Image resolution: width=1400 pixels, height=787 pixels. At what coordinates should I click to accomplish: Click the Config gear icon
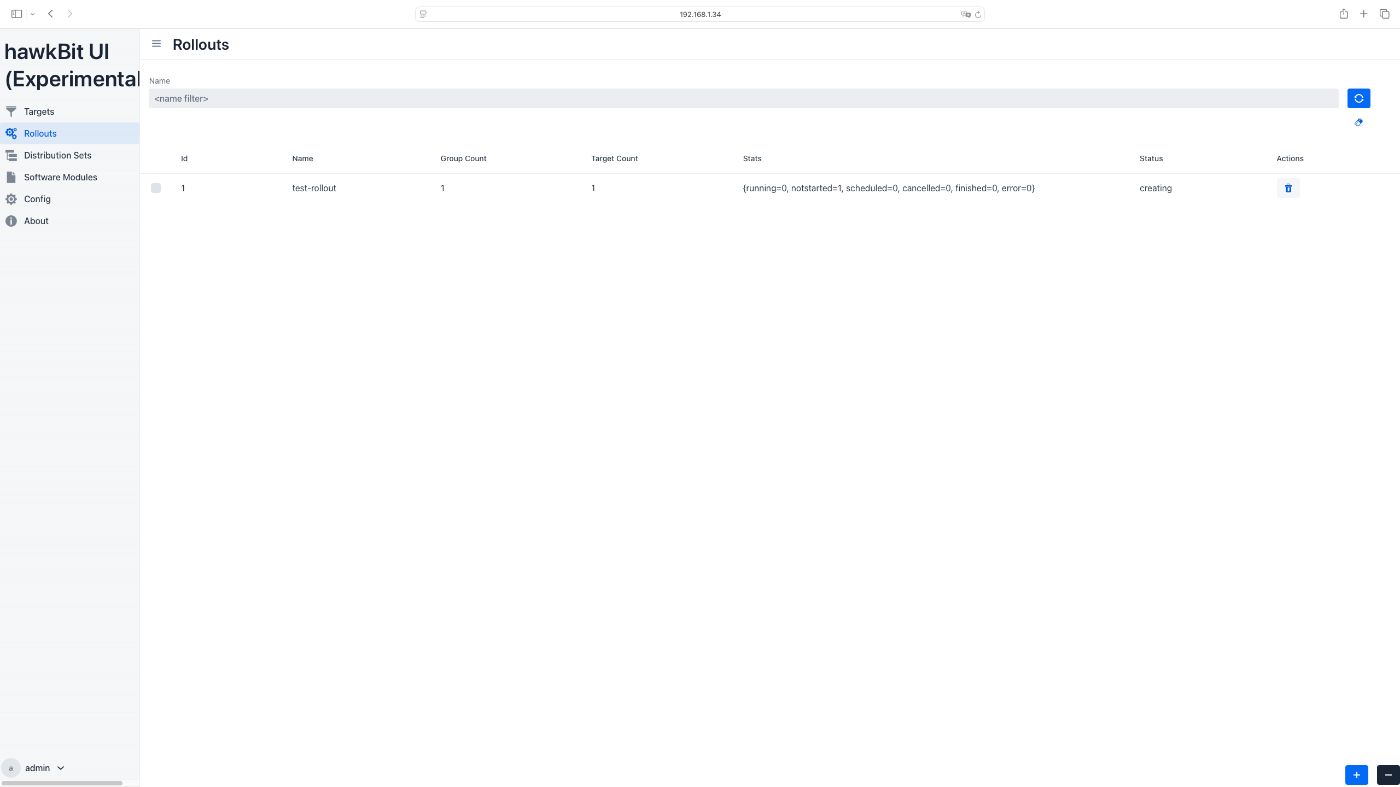coord(11,199)
